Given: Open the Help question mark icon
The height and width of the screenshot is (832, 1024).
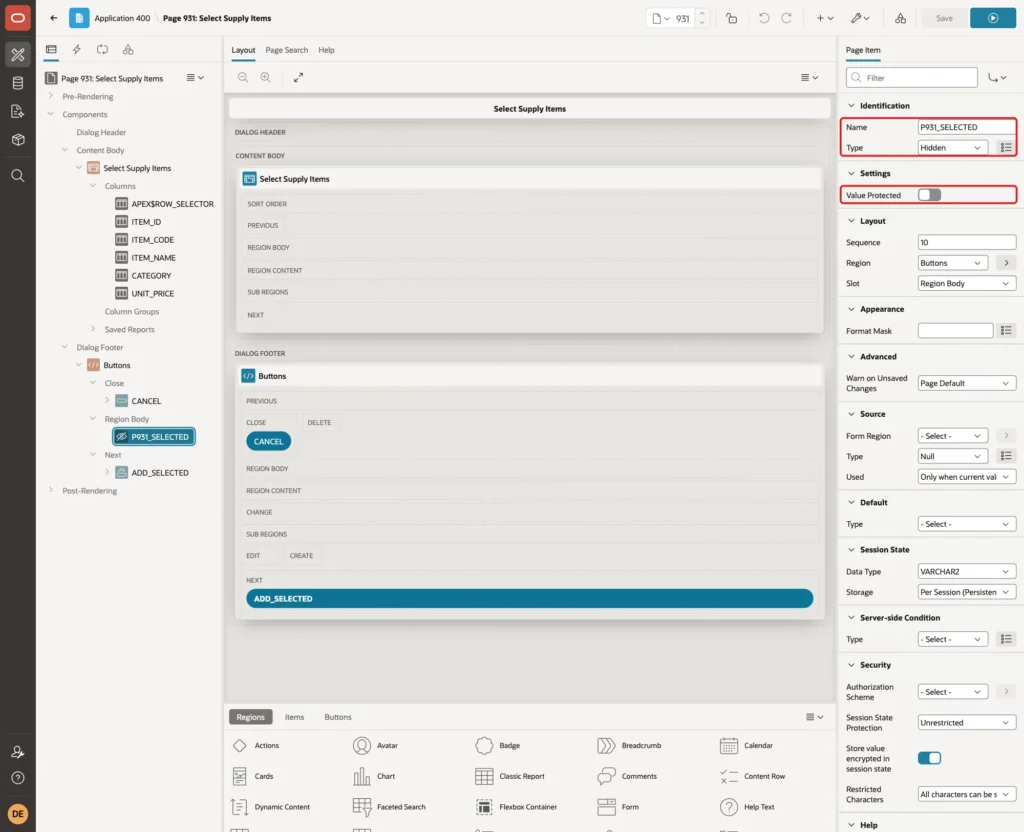Looking at the screenshot, I should pos(18,778).
